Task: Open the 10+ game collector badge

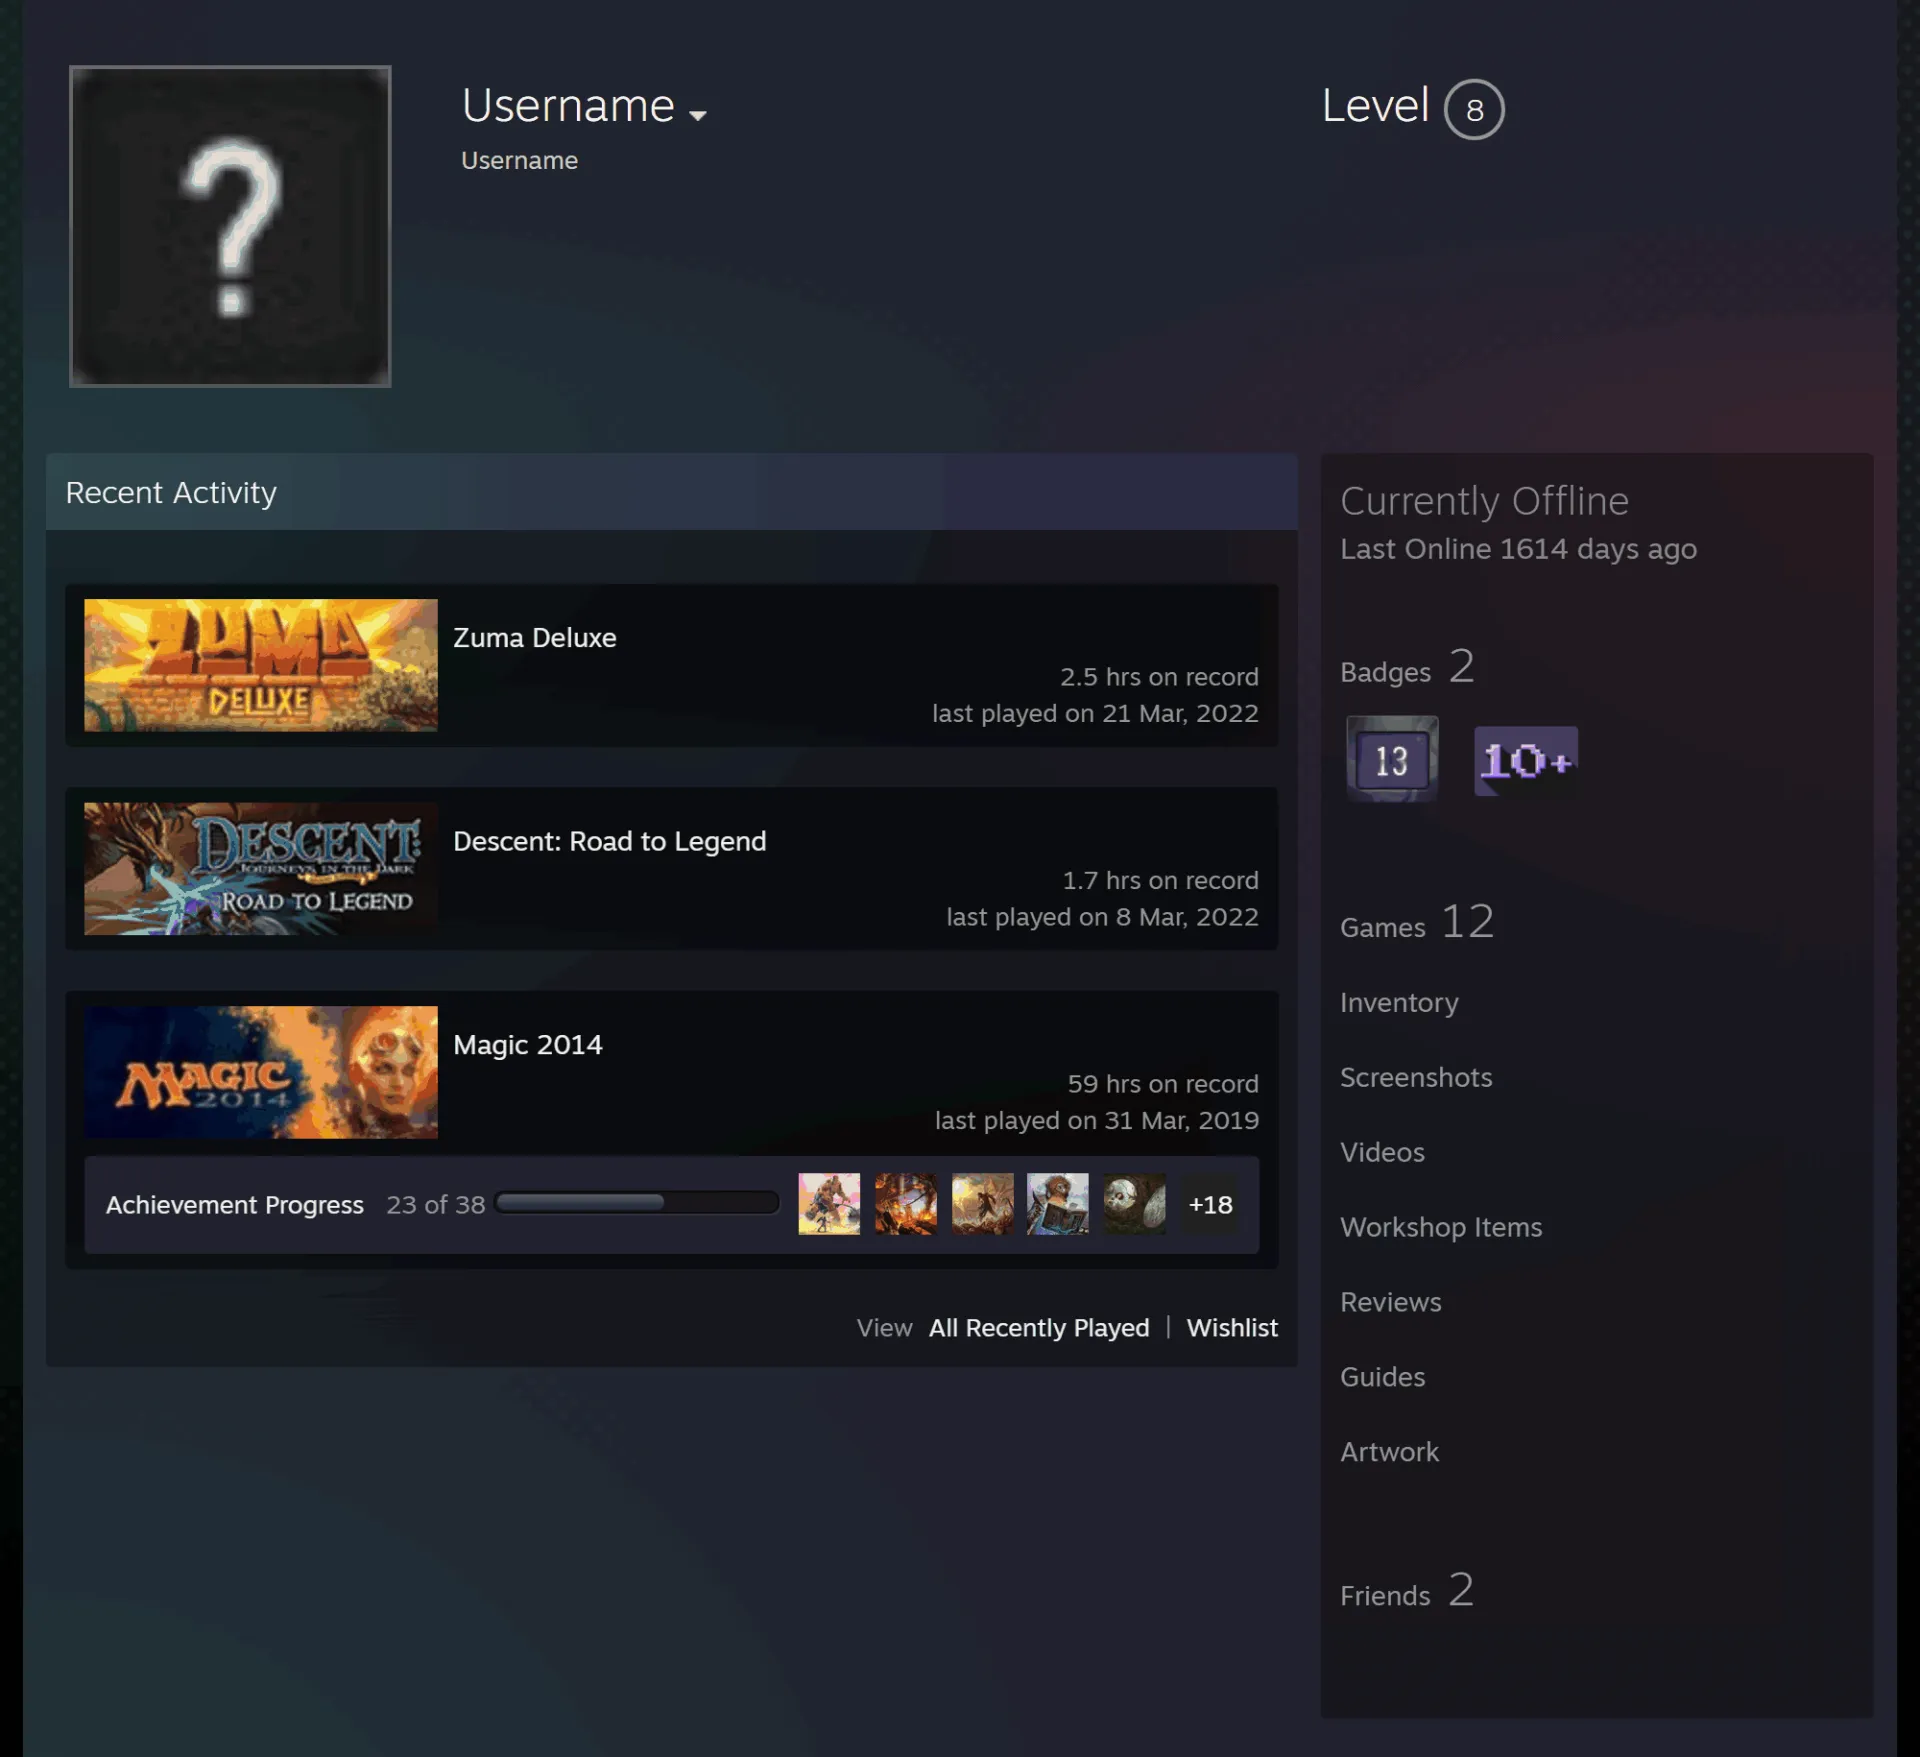Action: [x=1526, y=761]
